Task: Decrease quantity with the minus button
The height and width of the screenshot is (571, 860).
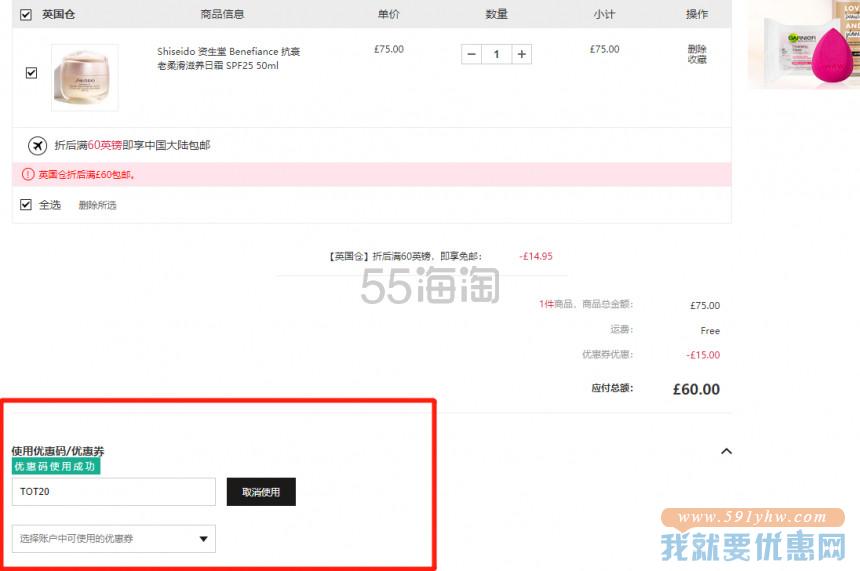Action: (x=471, y=54)
